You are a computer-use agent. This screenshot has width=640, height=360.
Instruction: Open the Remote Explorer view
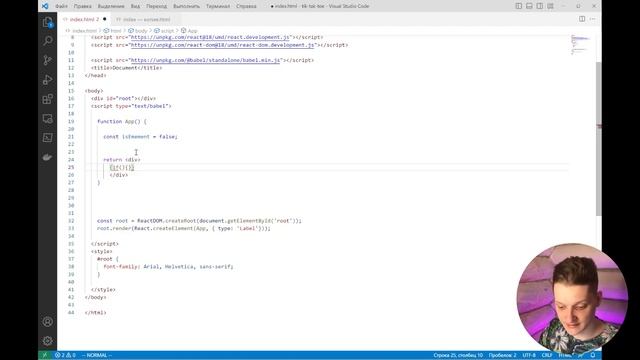48,118
